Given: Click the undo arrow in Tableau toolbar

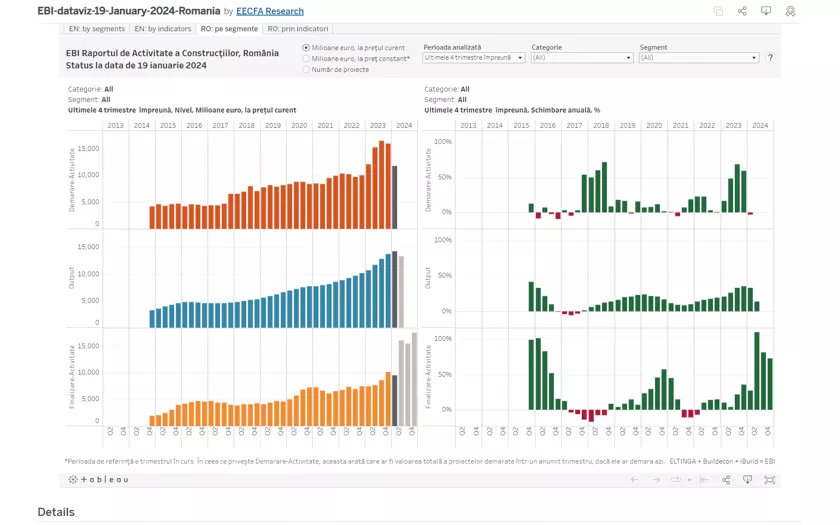Looking at the screenshot, I should tap(634, 479).
